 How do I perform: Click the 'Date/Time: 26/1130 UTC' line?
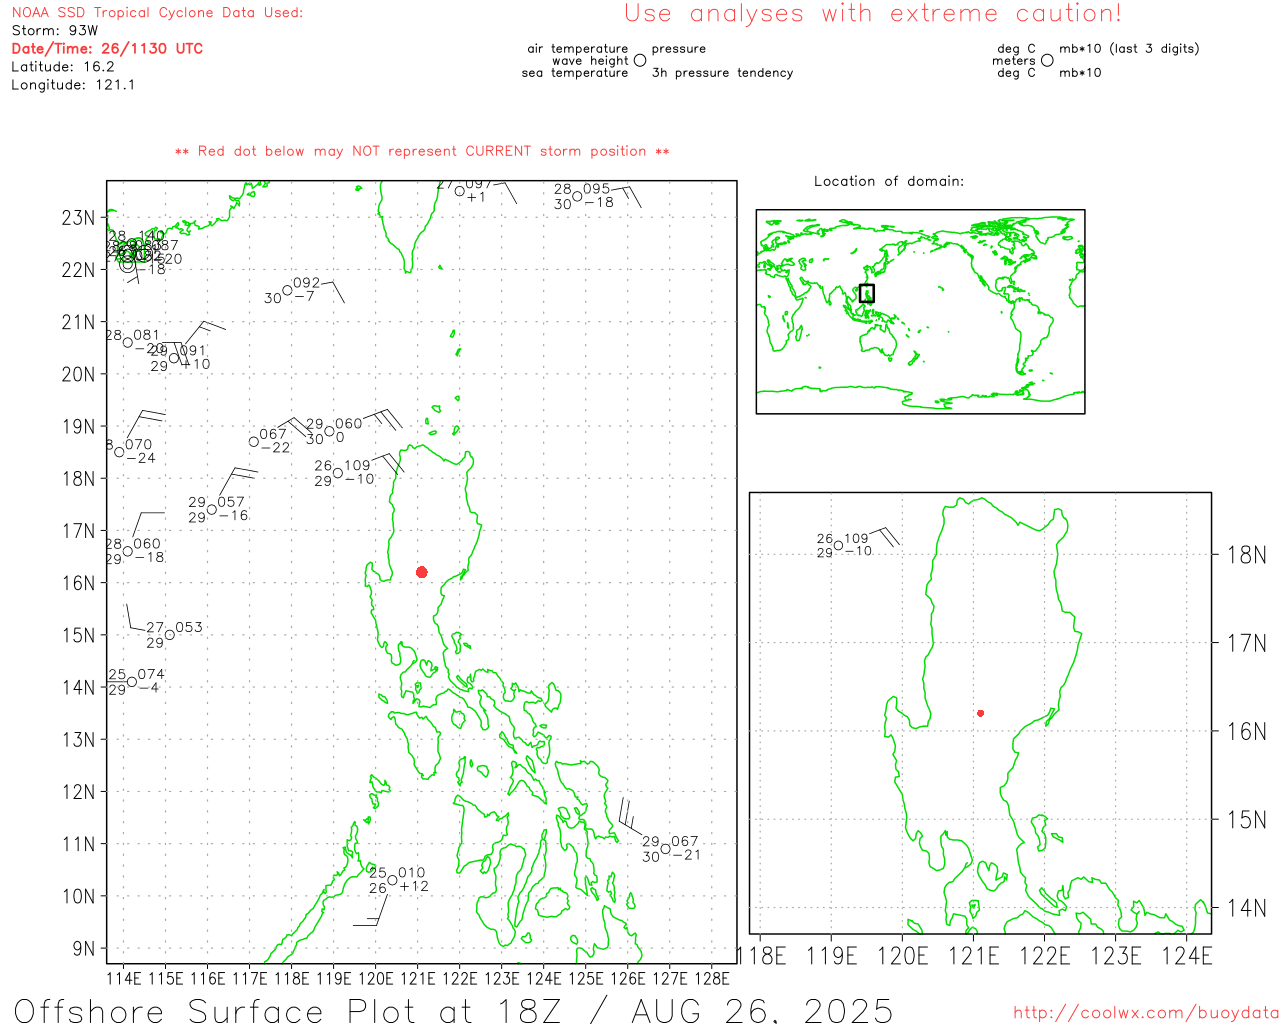[107, 49]
